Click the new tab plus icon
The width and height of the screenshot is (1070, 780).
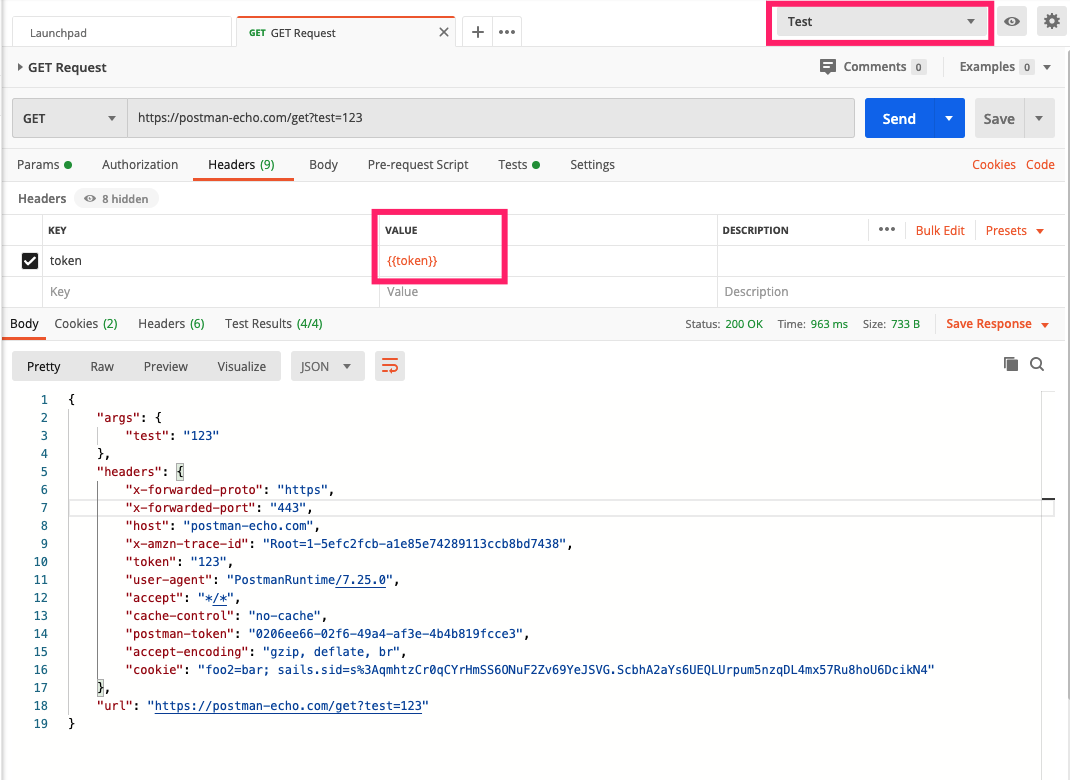coord(478,32)
